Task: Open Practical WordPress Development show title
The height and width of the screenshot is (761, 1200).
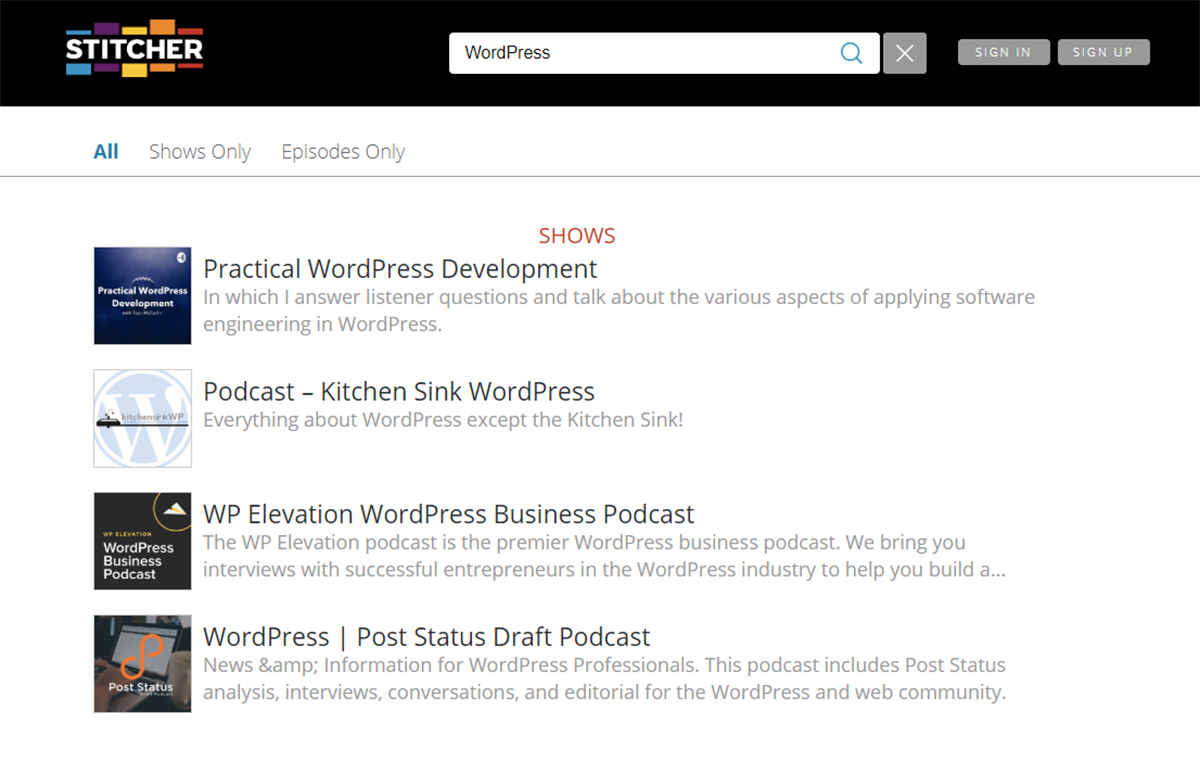Action: [400, 269]
